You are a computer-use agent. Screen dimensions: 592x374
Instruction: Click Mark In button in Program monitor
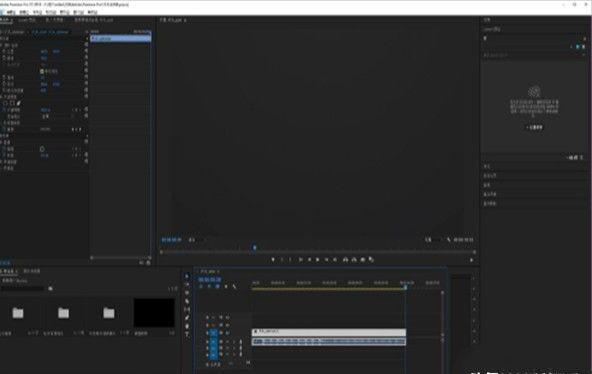(x=282, y=260)
